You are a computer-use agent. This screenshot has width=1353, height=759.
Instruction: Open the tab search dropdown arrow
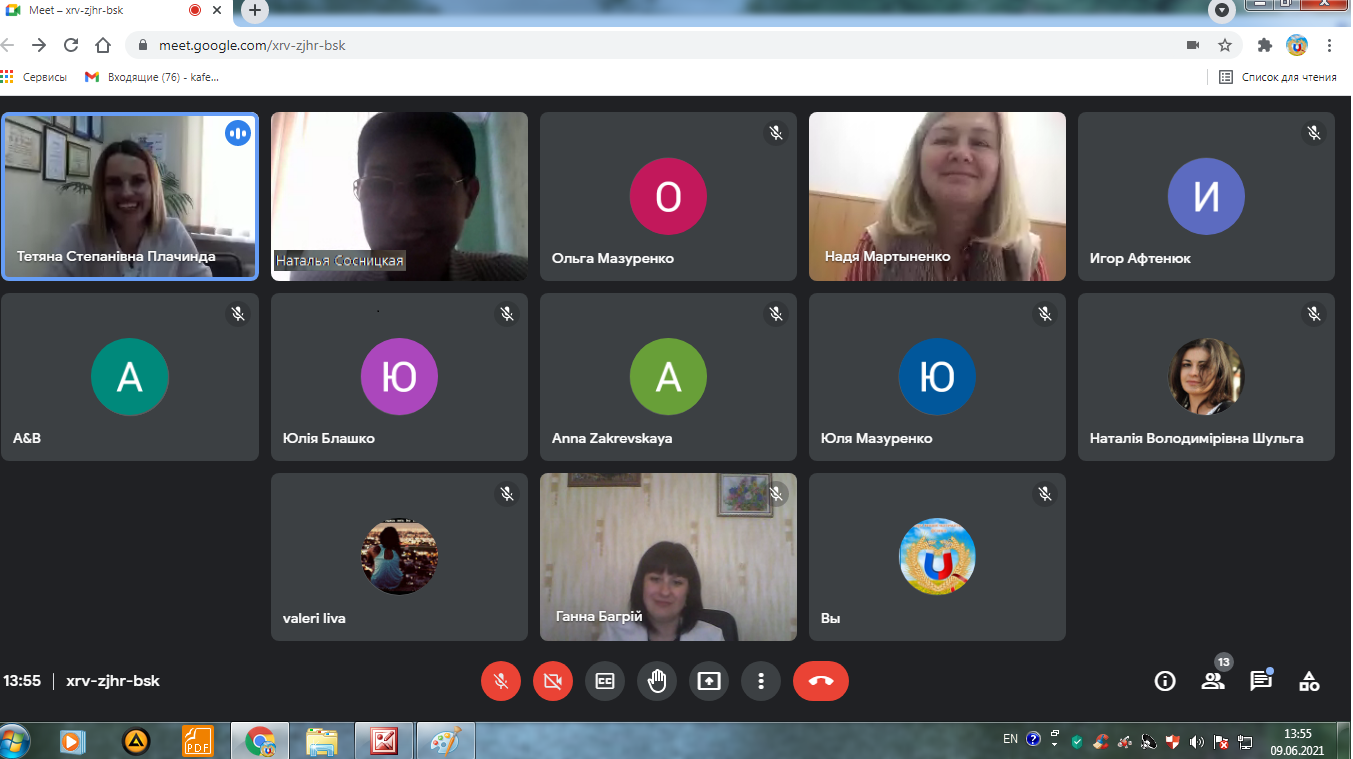(x=1221, y=11)
